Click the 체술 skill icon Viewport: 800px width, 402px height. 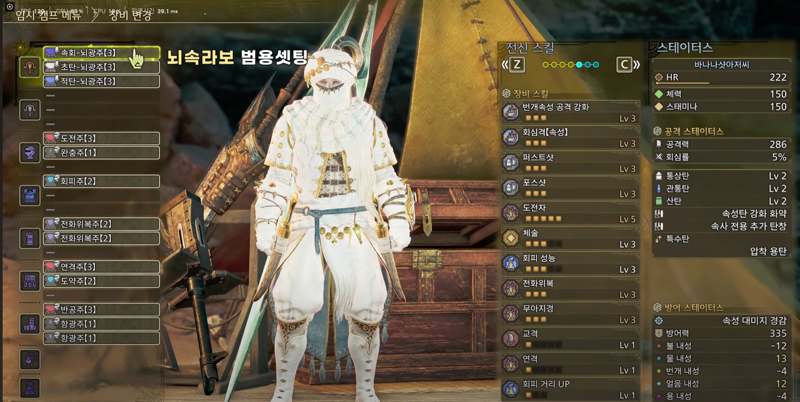pos(511,238)
